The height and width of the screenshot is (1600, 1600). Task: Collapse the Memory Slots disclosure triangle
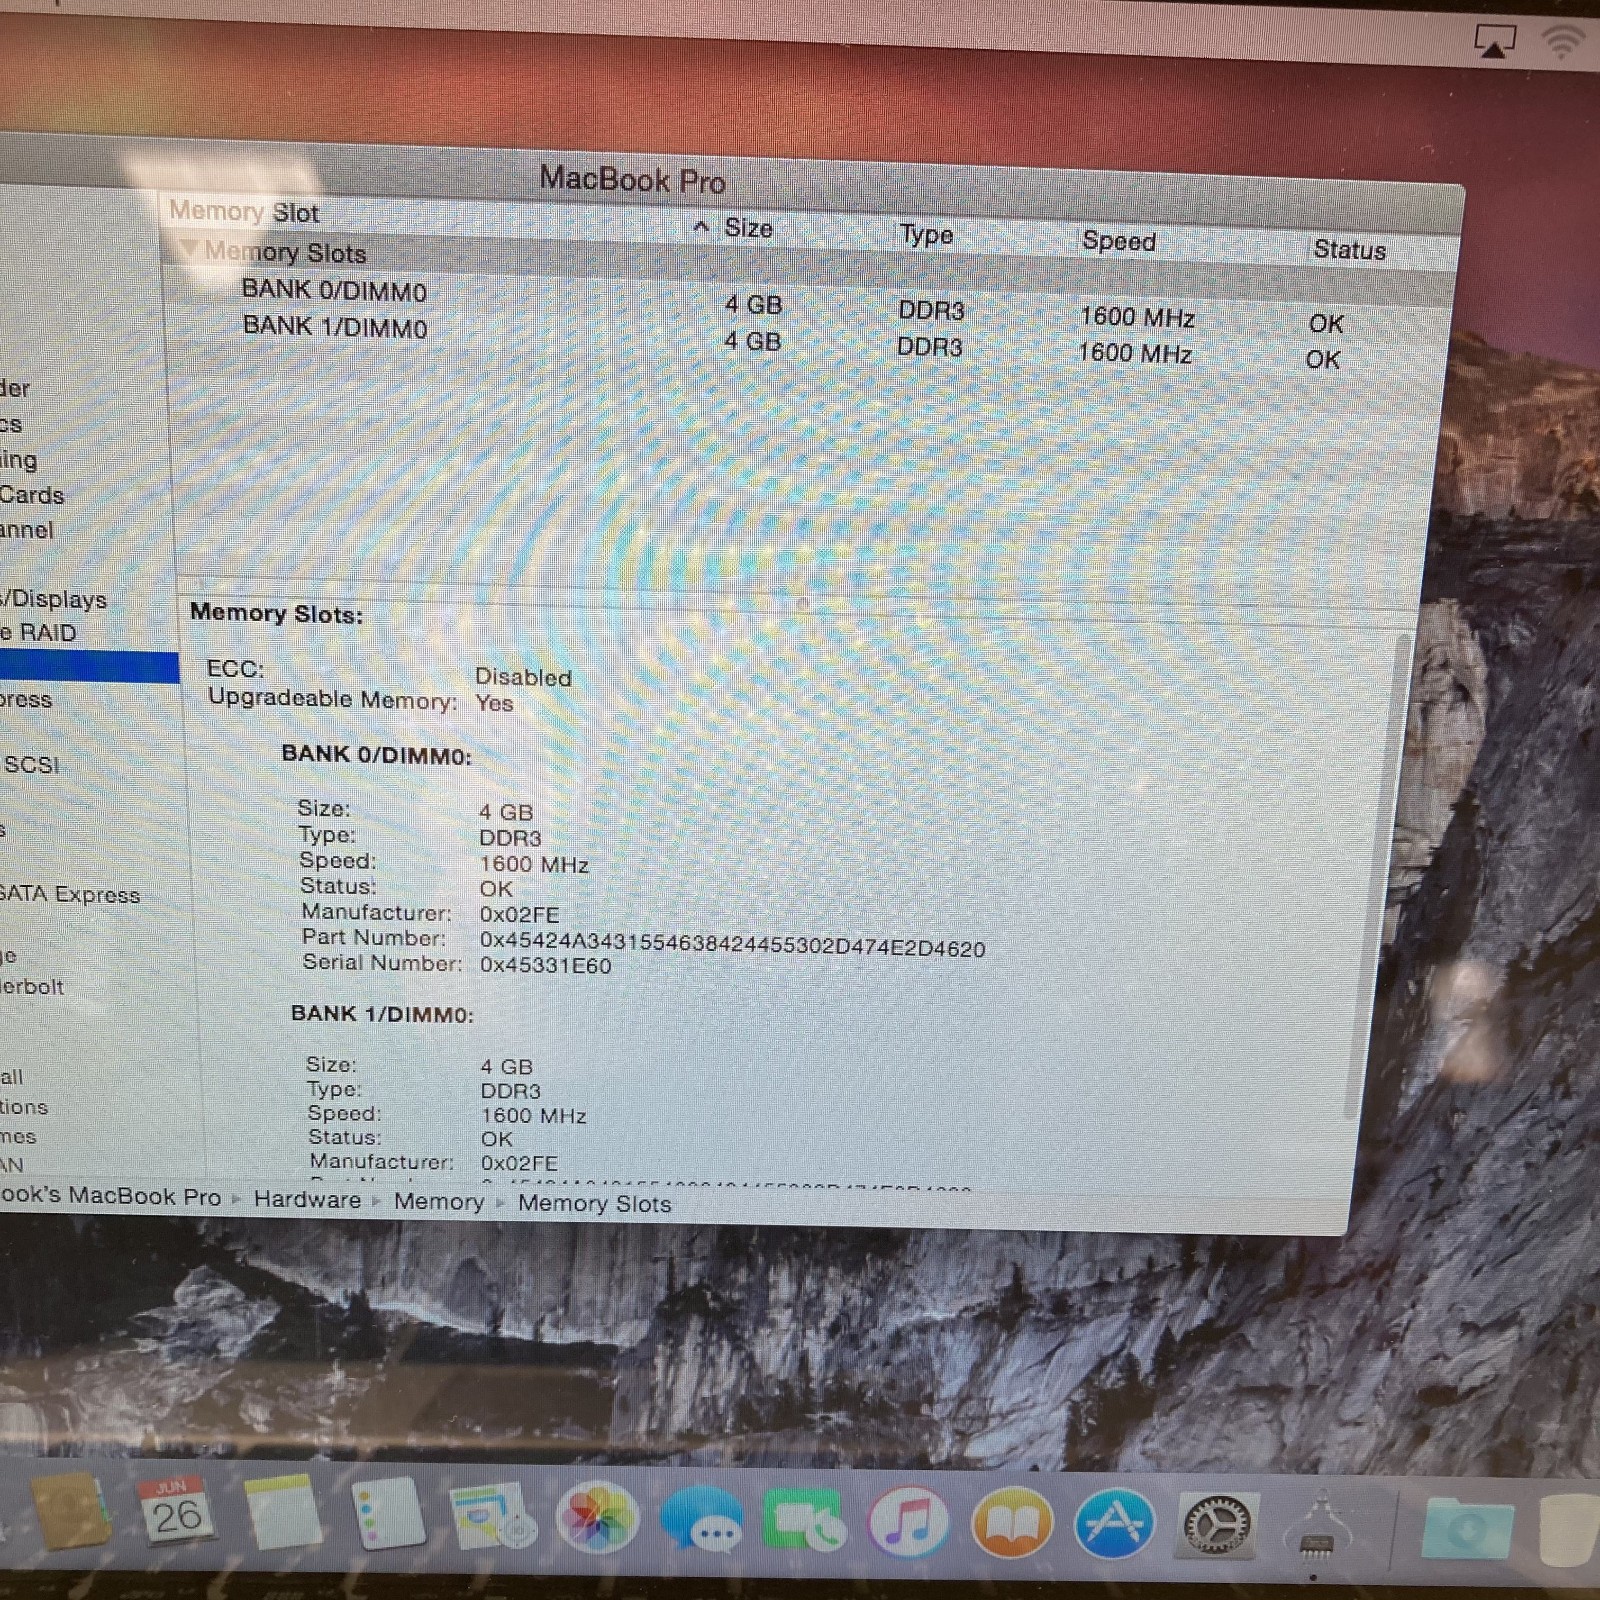pyautogui.click(x=189, y=248)
